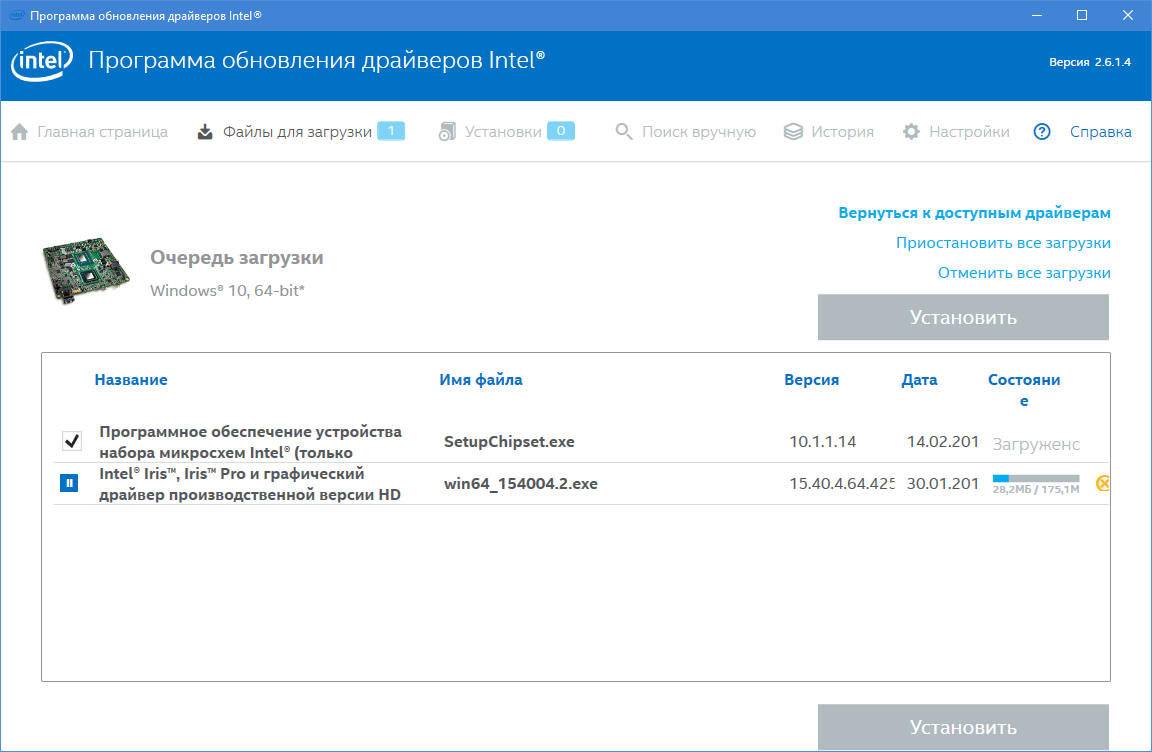
Task: Open the История tab
Action: pyautogui.click(x=843, y=131)
